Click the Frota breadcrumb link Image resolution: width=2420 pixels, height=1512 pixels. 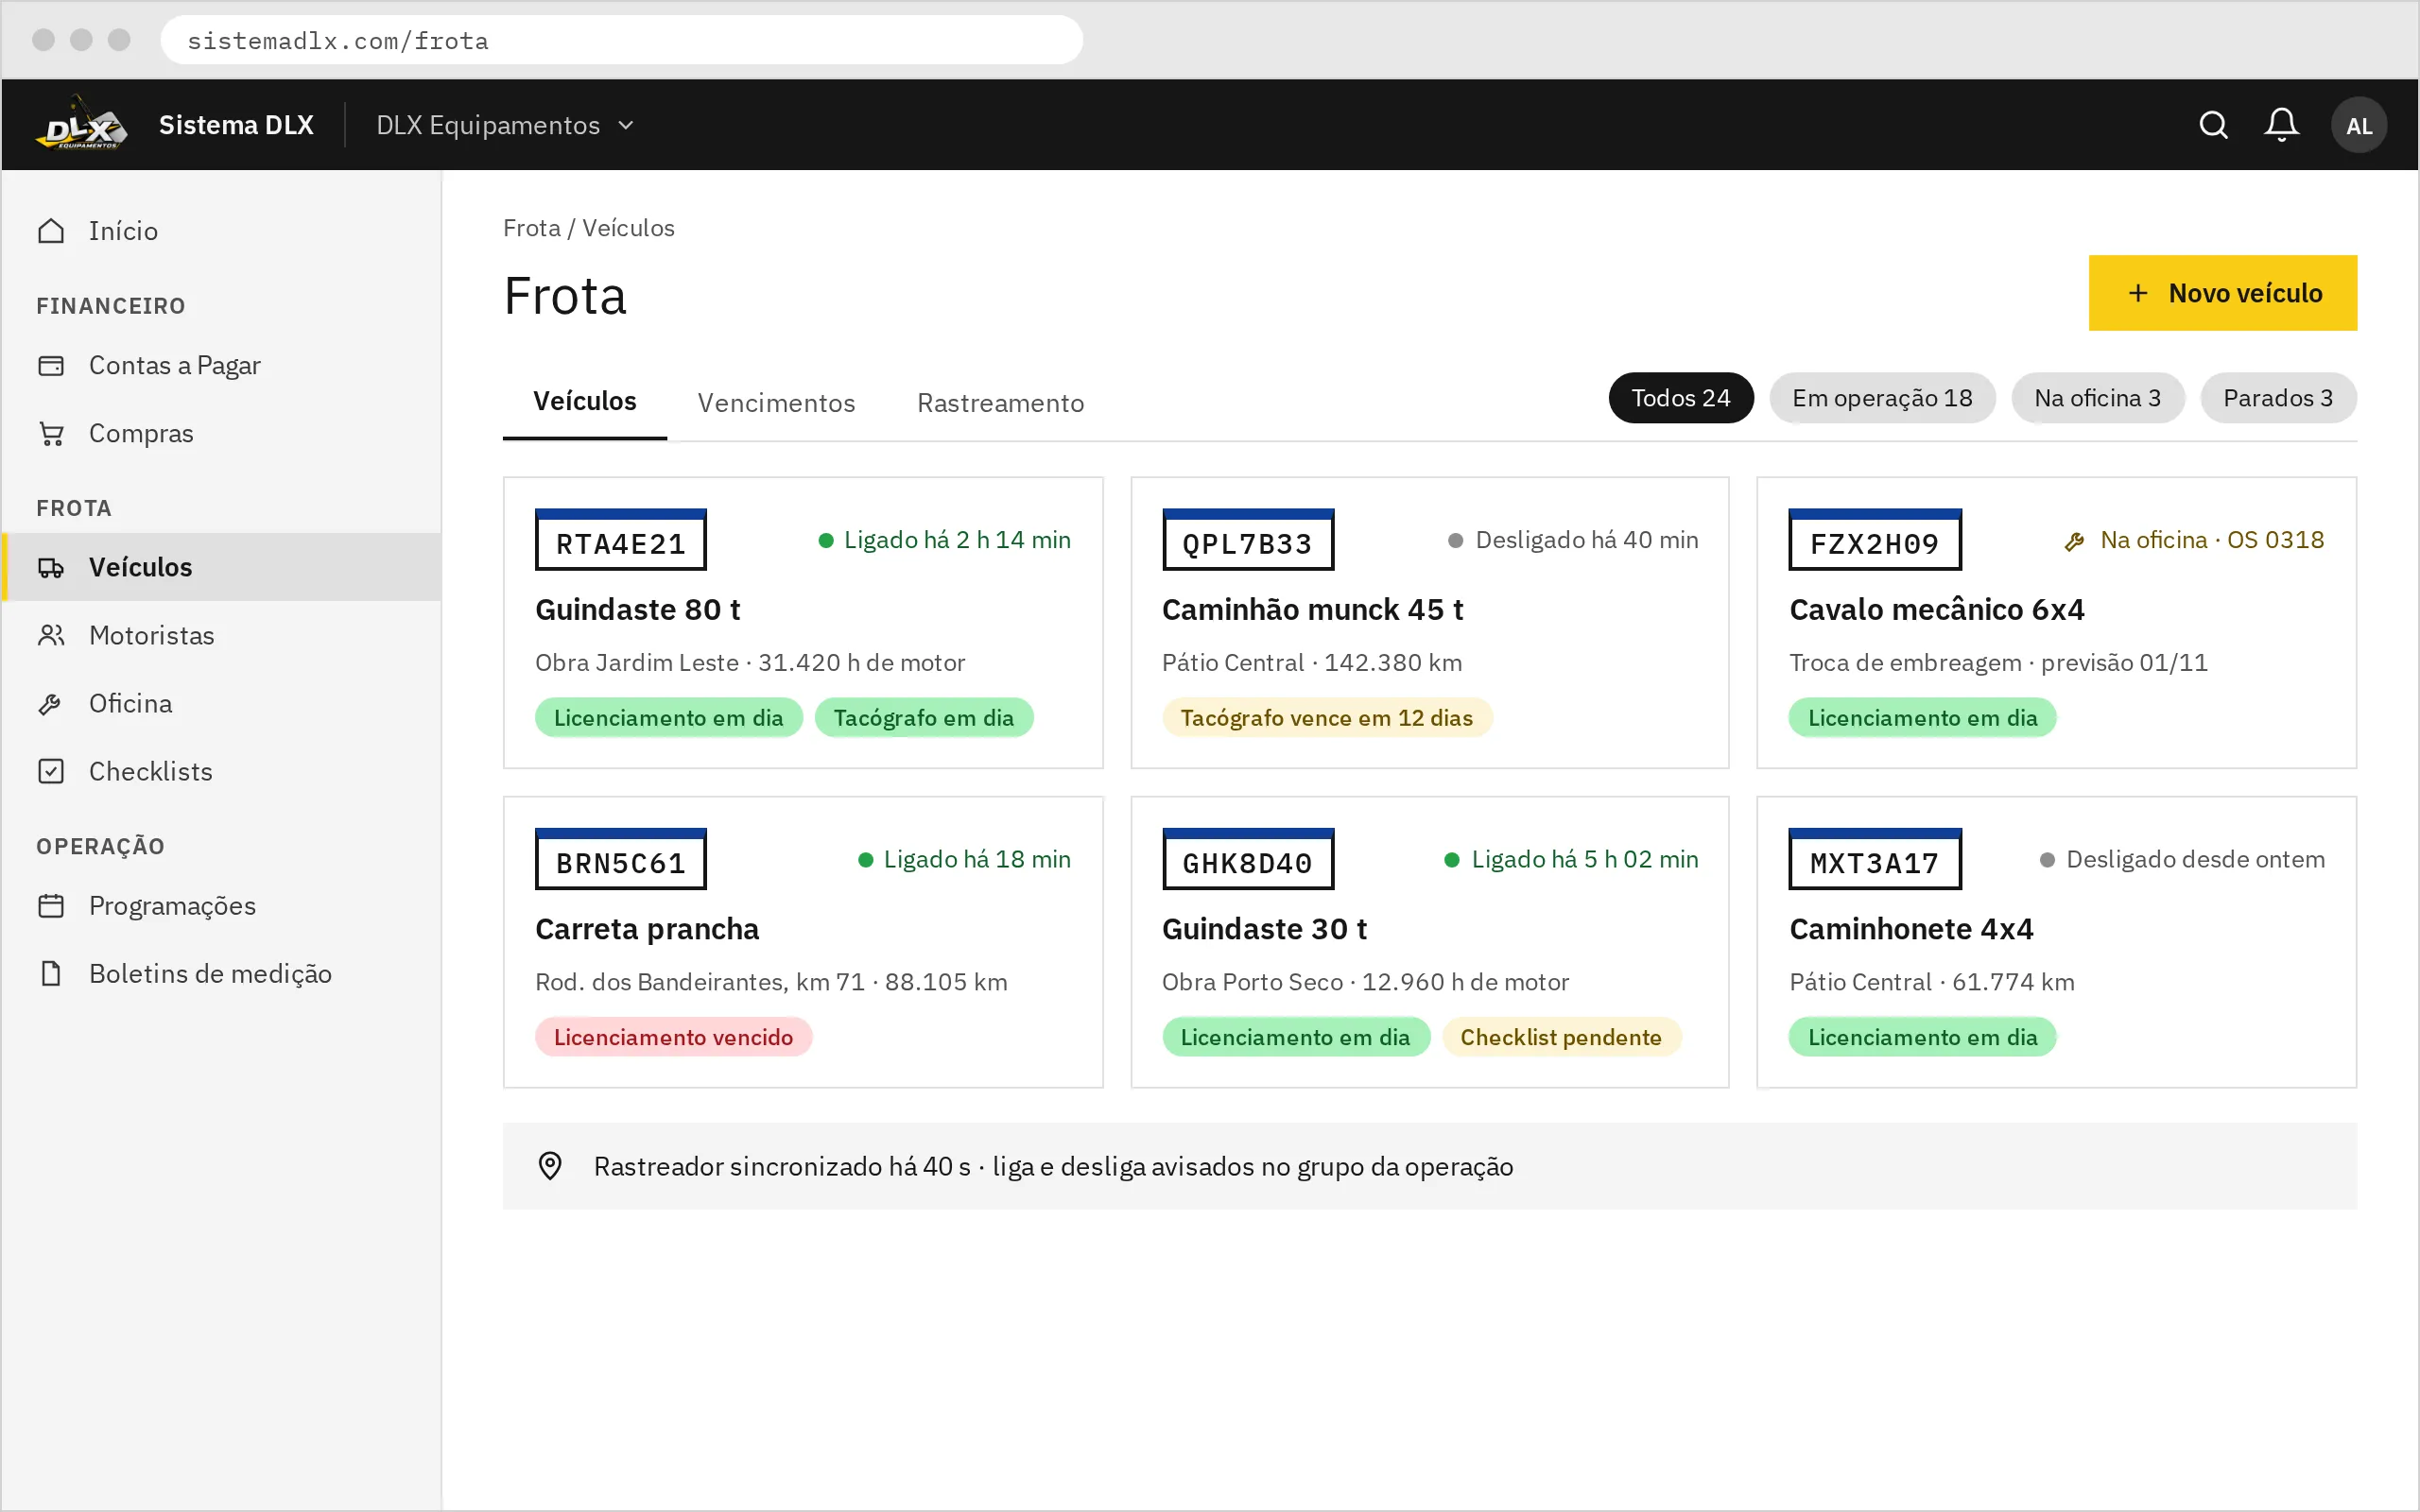pyautogui.click(x=531, y=228)
